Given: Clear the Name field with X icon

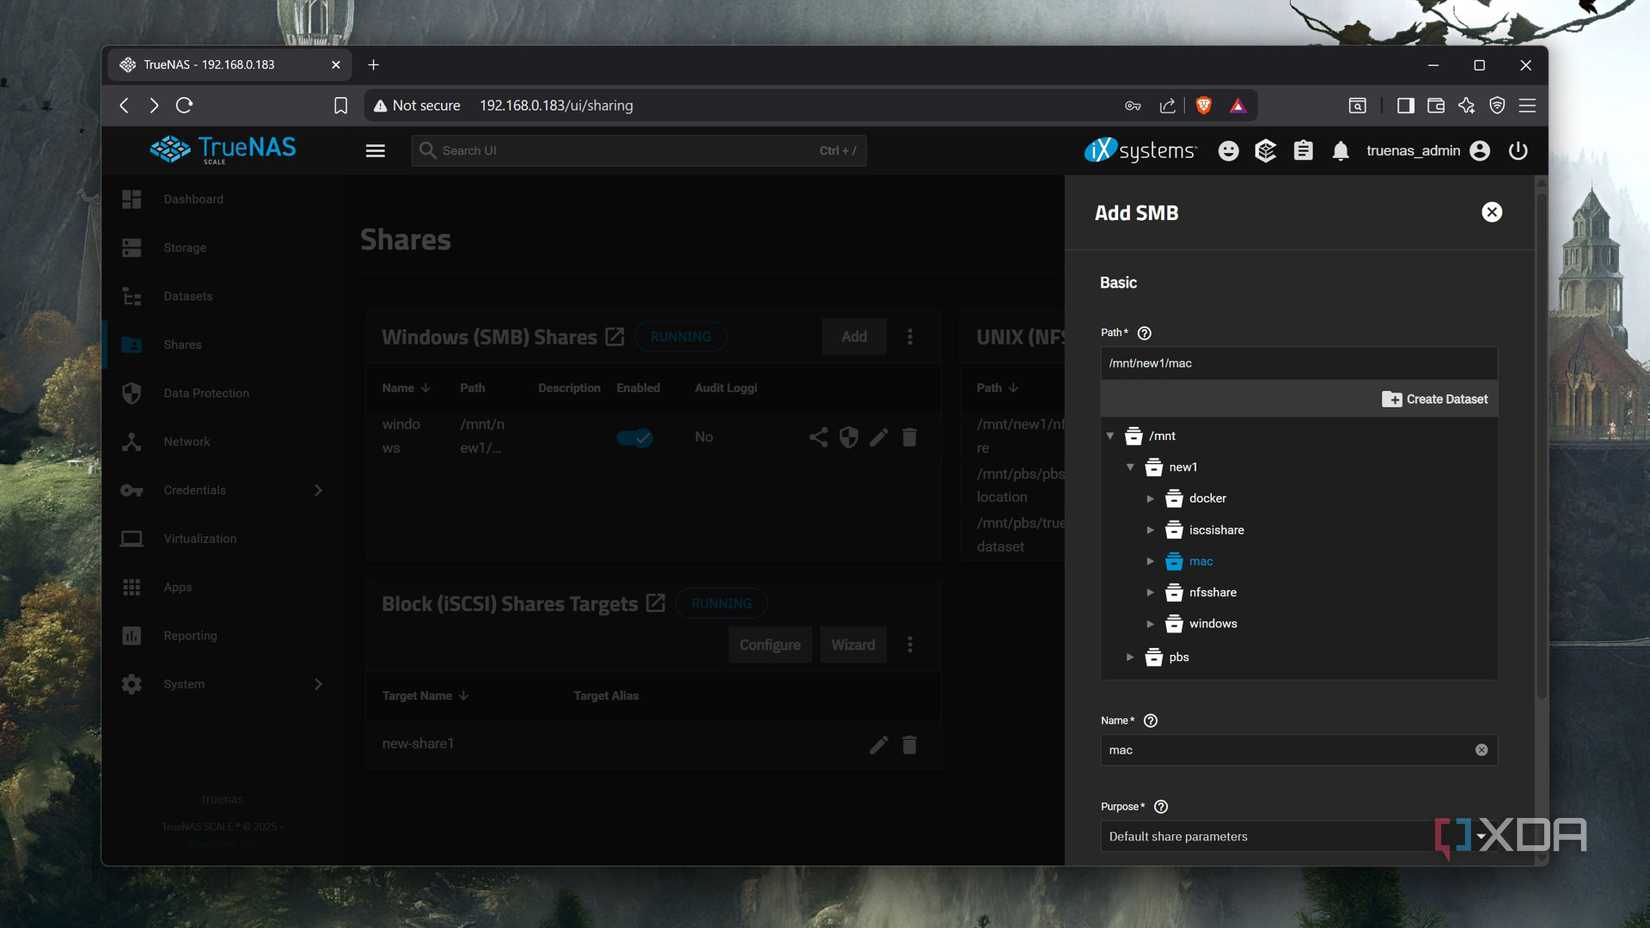Looking at the screenshot, I should click(1481, 750).
